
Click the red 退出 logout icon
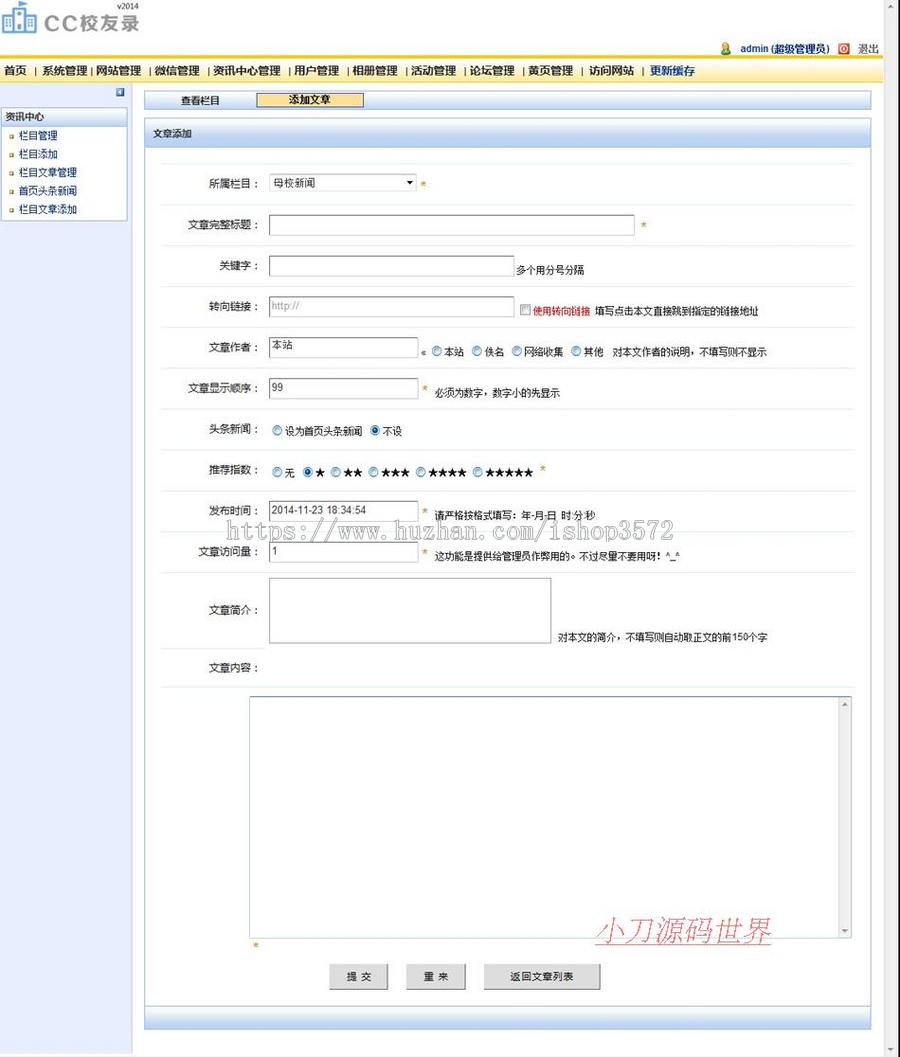pyautogui.click(x=843, y=49)
